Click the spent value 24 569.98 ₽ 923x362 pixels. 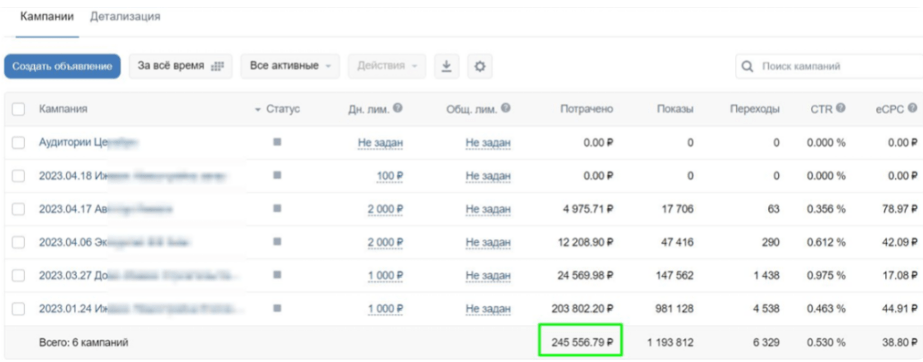[x=586, y=275]
